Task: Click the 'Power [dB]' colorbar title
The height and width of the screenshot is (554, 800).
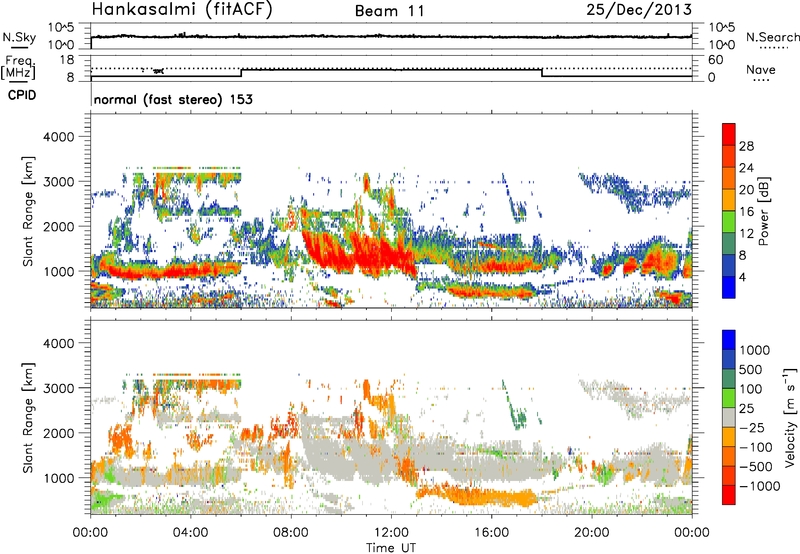Action: (x=763, y=211)
